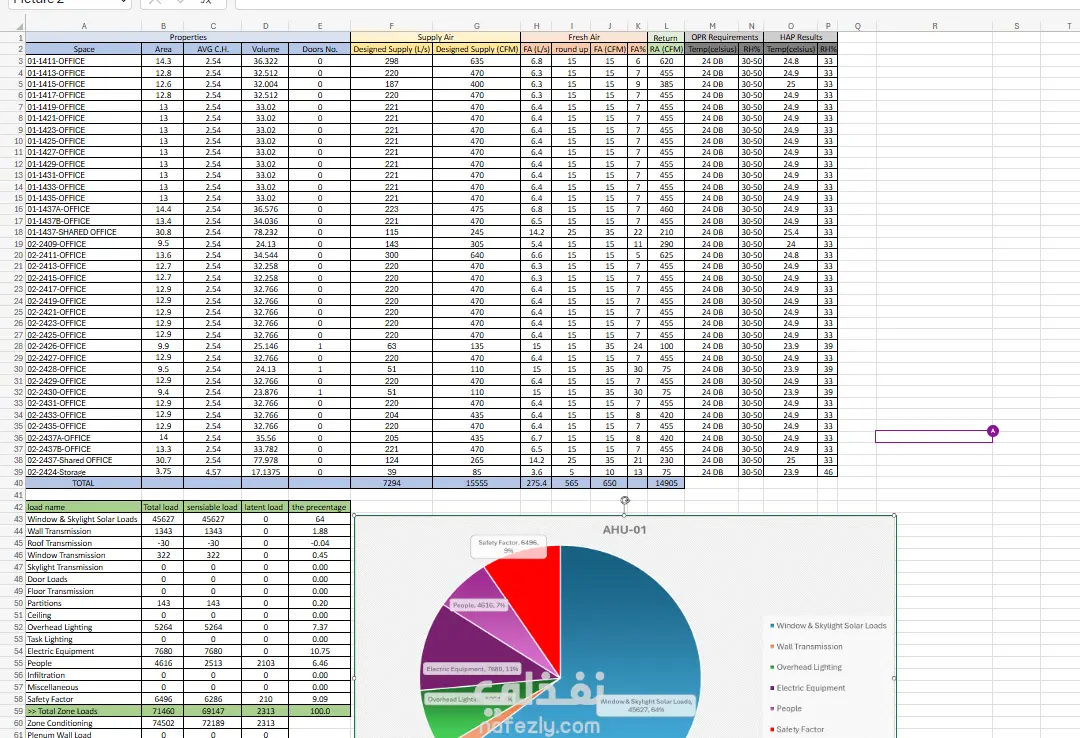Select column header Q
The height and width of the screenshot is (738, 1080).
(858, 26)
